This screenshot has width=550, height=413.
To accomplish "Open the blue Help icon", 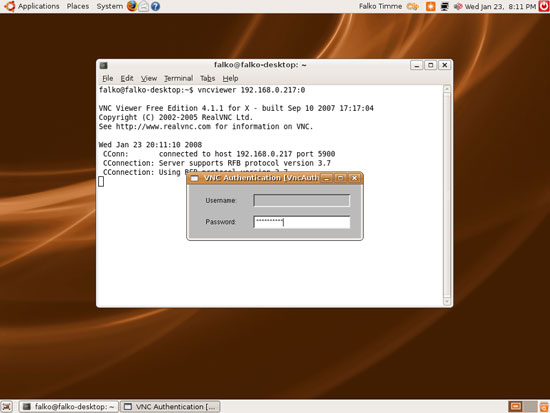I will (155, 6).
